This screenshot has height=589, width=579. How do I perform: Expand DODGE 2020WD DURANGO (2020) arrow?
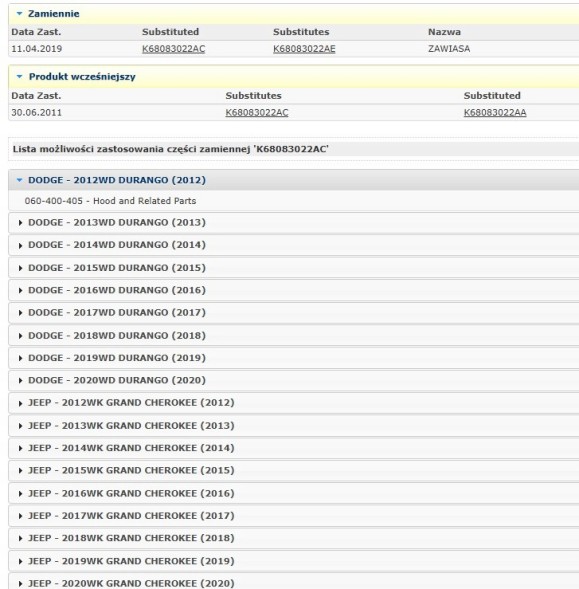coord(20,381)
